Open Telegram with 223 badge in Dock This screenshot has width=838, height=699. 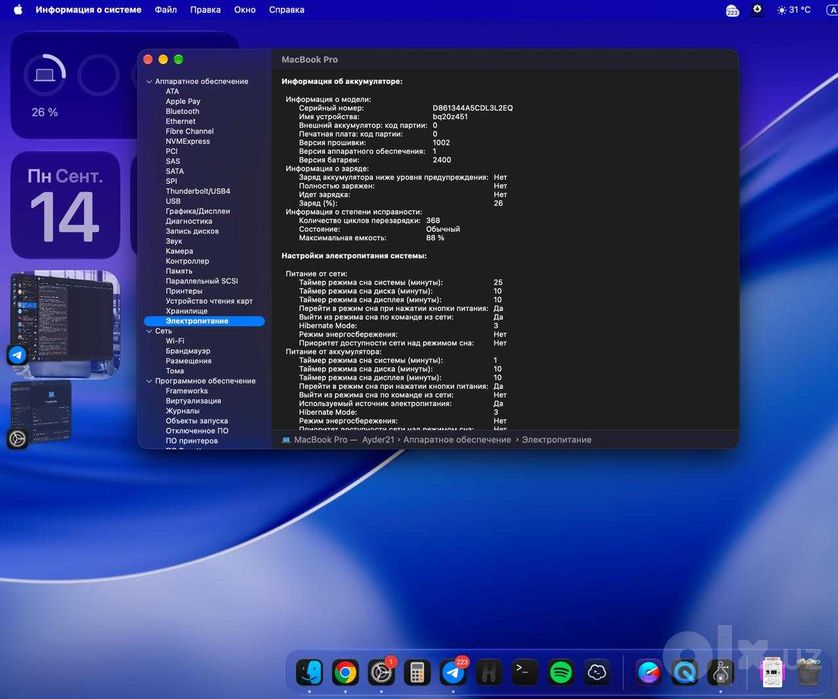(x=453, y=672)
